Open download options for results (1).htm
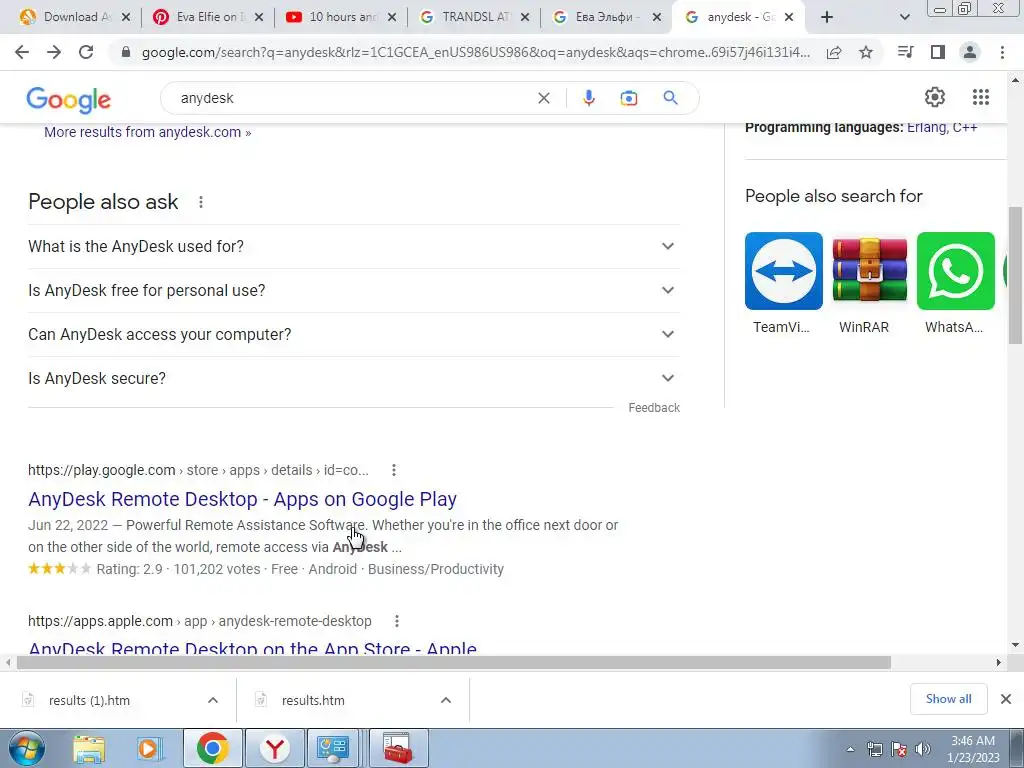1024x768 pixels. (213, 700)
